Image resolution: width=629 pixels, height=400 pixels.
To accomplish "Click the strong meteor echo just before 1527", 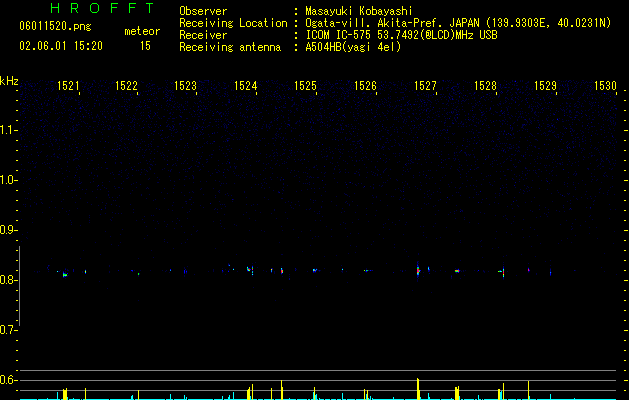I will 418,271.
